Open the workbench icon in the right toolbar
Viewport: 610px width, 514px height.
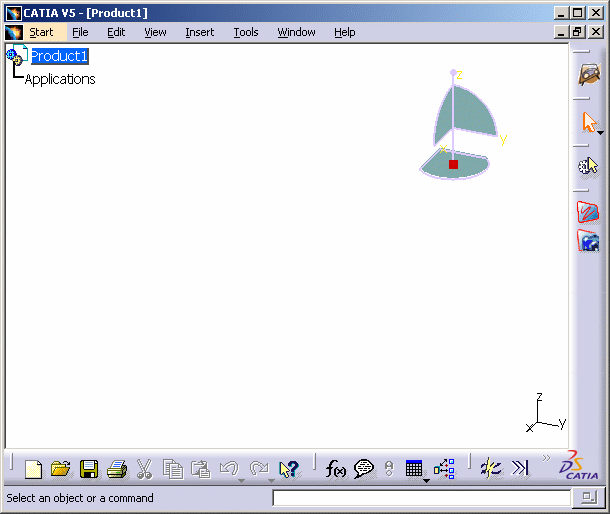coord(589,74)
